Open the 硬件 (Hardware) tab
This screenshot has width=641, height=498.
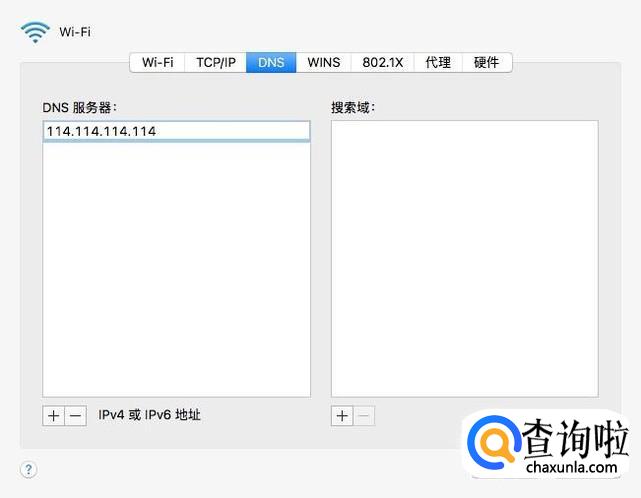pos(486,63)
